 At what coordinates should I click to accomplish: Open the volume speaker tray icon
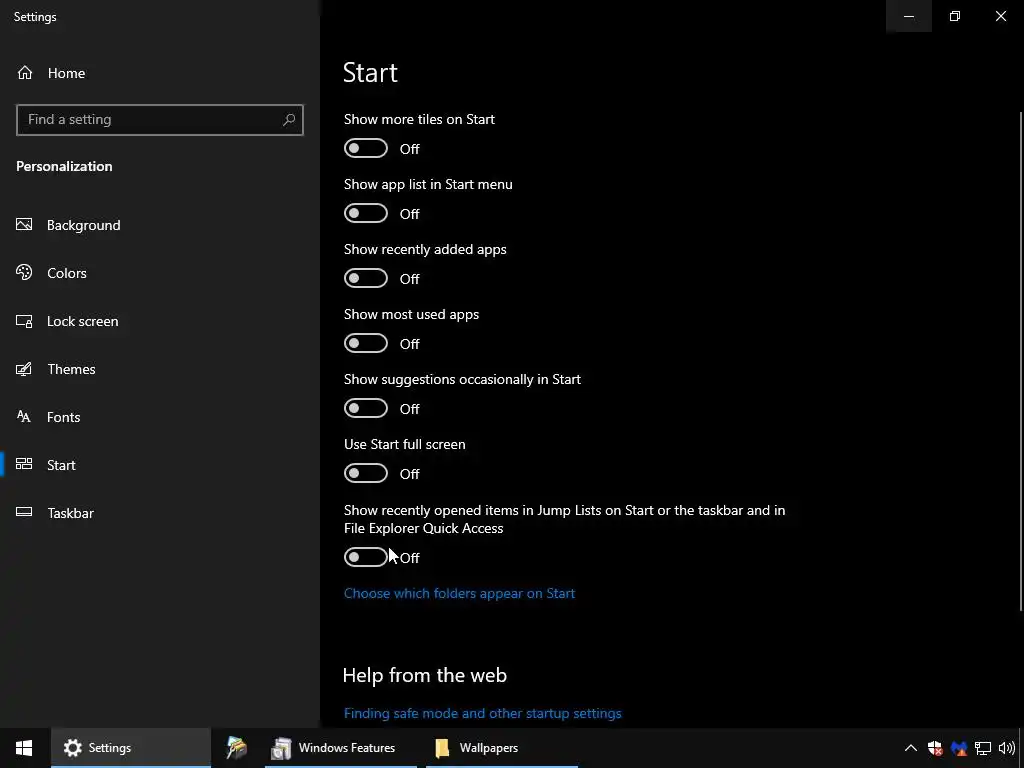[1006, 748]
